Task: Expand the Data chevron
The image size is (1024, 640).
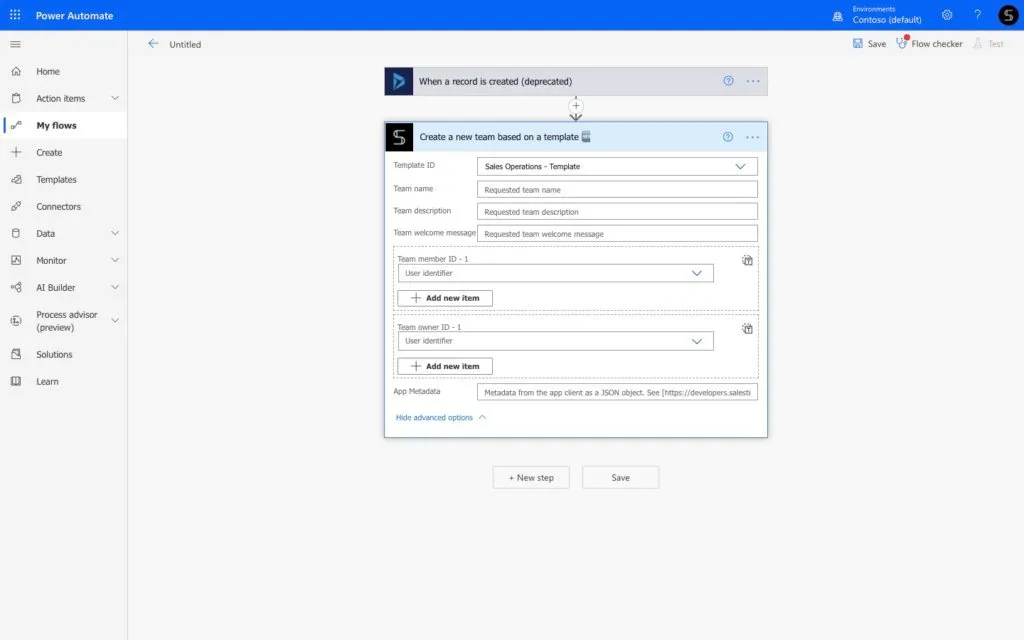Action: [115, 233]
